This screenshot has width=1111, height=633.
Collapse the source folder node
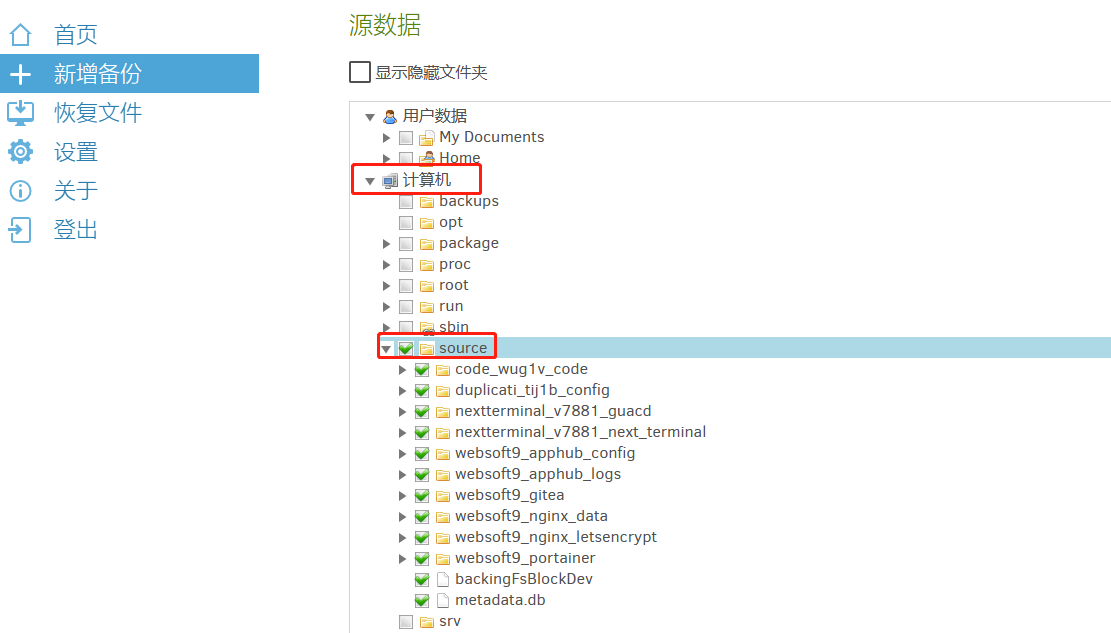point(386,349)
